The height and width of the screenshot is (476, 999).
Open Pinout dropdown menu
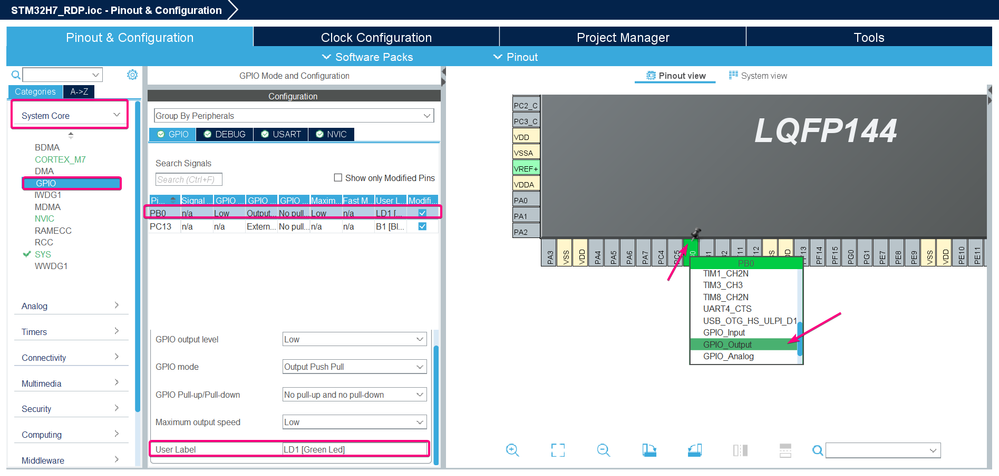[x=515, y=57]
